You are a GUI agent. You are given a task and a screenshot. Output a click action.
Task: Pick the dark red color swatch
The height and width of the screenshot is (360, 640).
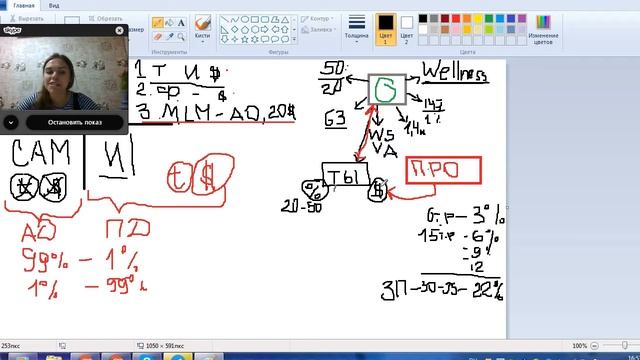click(x=445, y=18)
